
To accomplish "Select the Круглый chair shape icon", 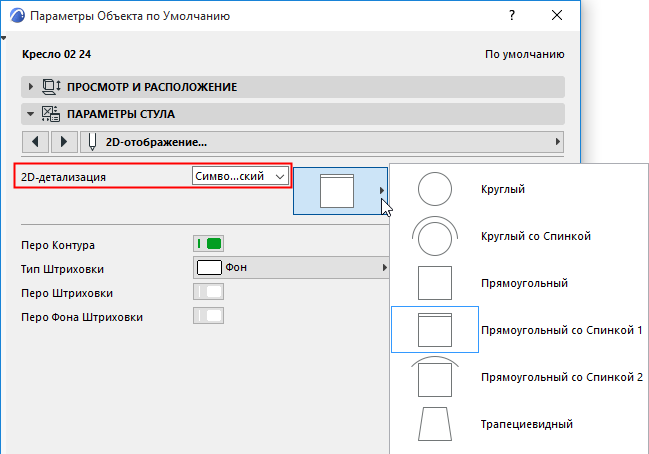I will pyautogui.click(x=435, y=189).
